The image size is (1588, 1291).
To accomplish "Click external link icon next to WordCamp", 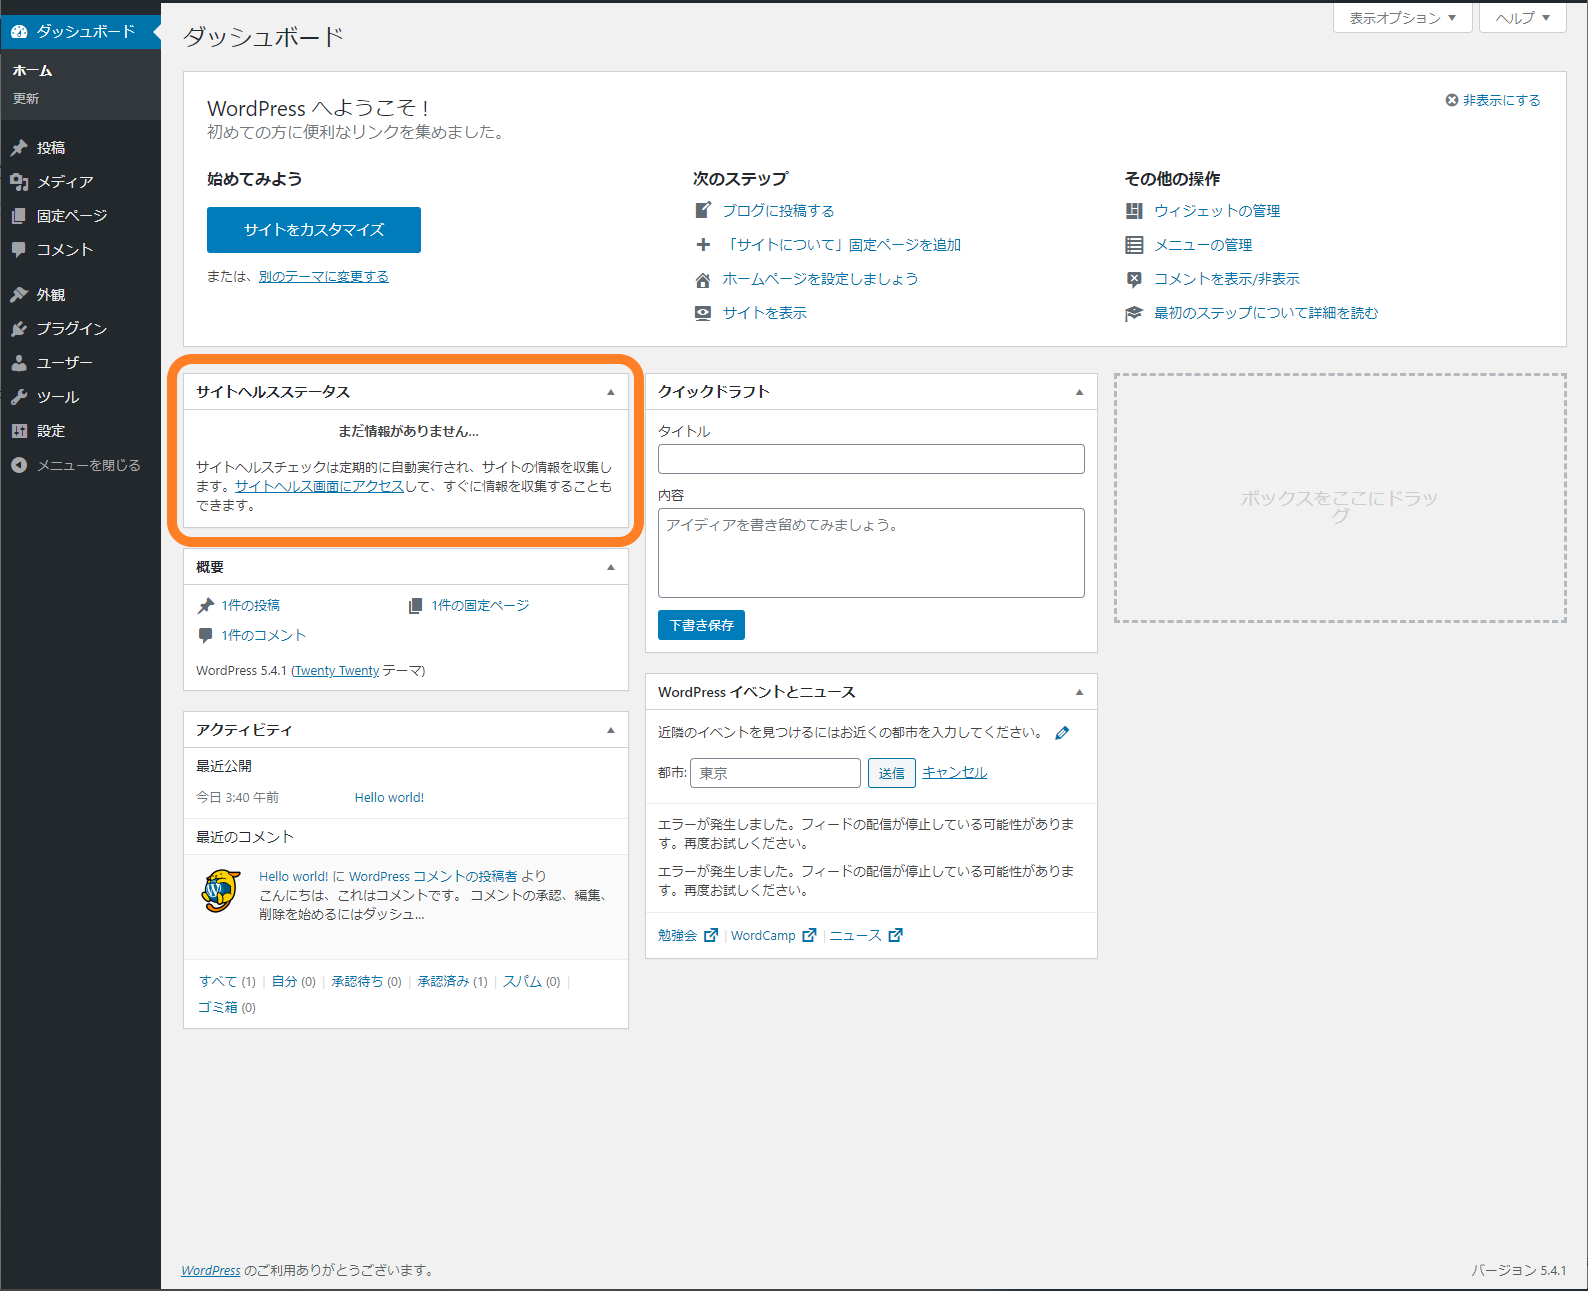I will (810, 935).
